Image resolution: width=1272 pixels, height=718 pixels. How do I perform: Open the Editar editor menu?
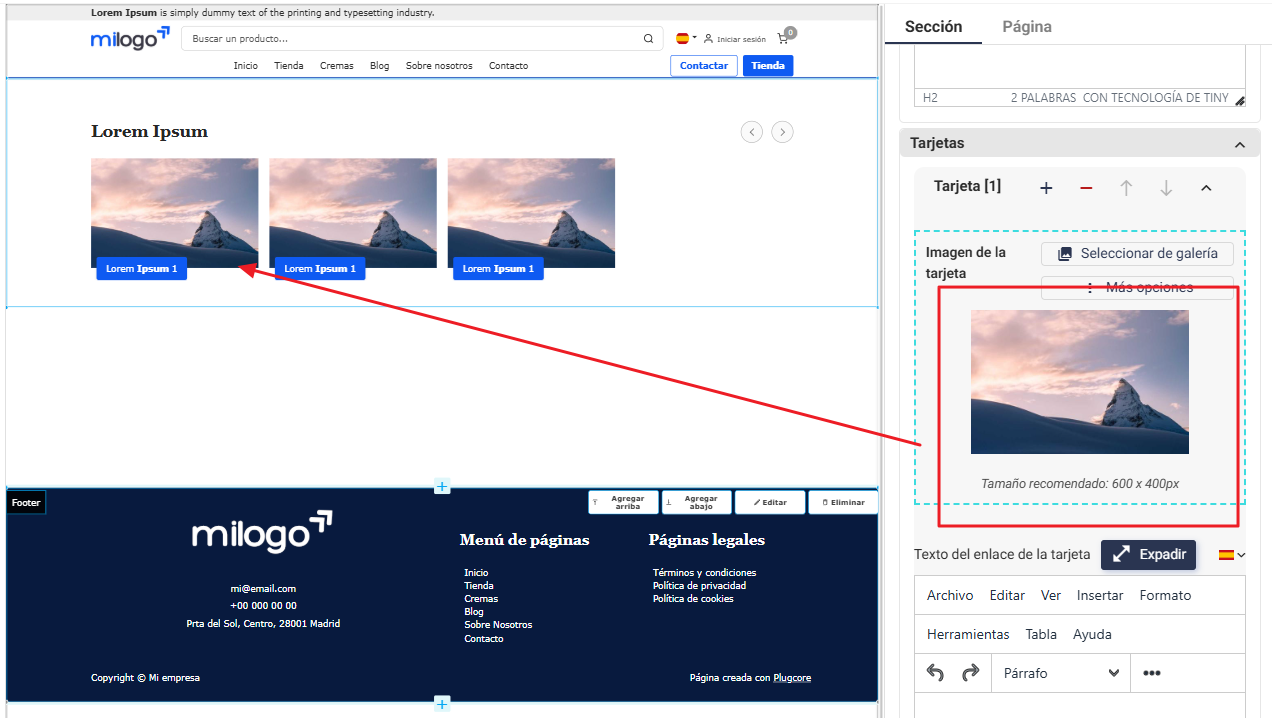tap(1007, 595)
